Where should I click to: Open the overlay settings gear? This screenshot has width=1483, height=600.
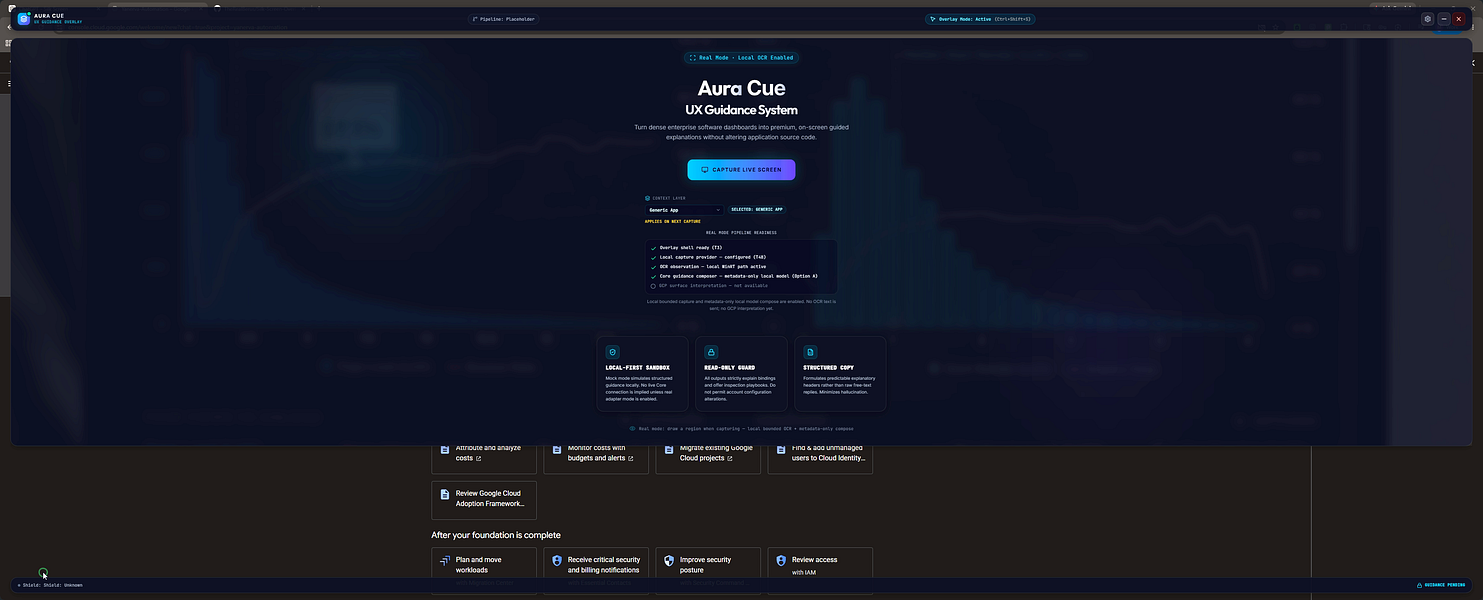pyautogui.click(x=1427, y=19)
